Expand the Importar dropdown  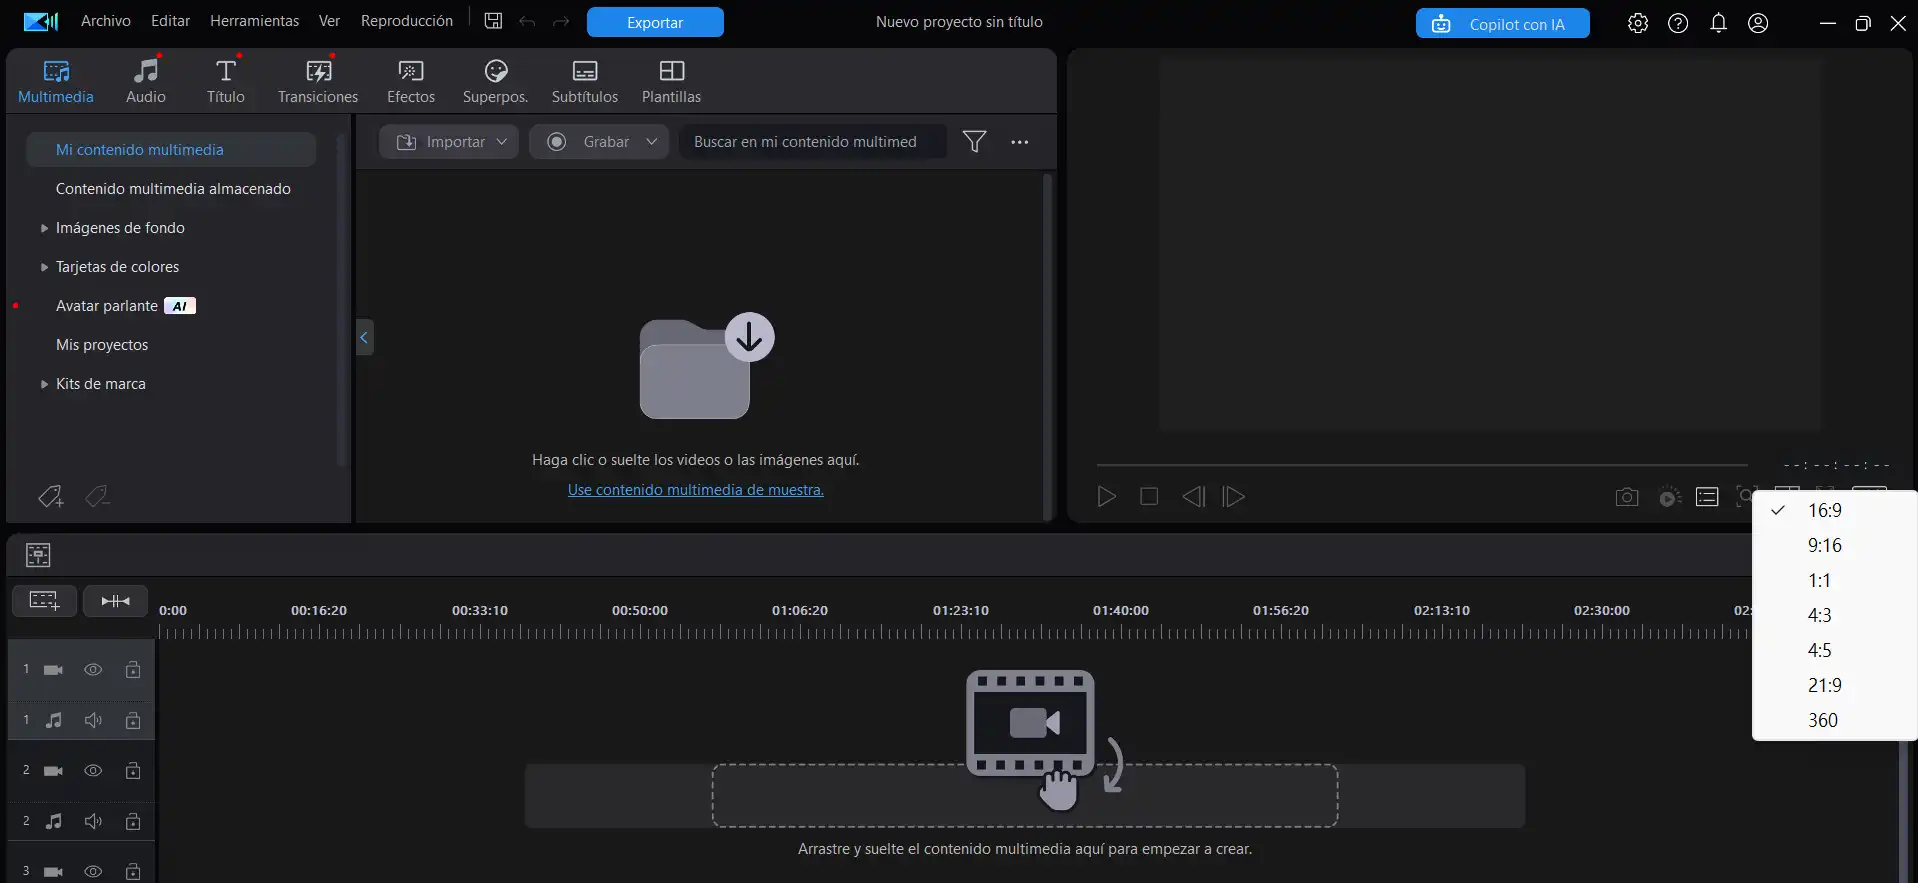[501, 142]
